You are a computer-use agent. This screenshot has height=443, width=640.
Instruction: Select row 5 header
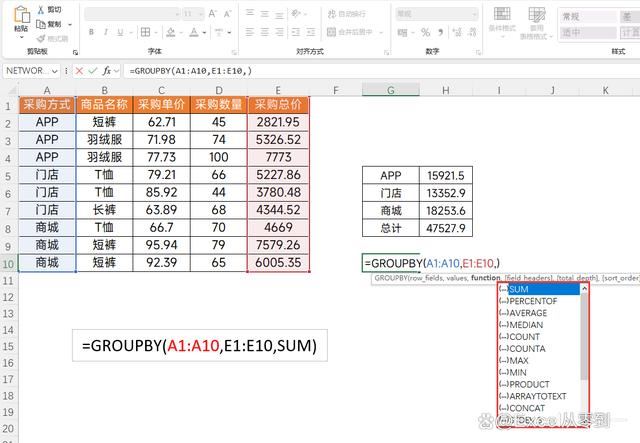(8, 176)
